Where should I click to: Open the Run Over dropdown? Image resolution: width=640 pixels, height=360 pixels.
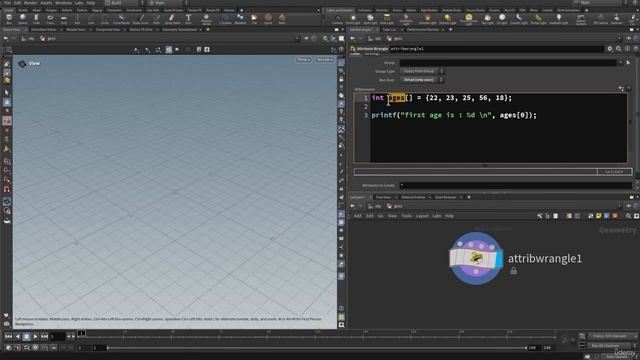pyautogui.click(x=422, y=80)
